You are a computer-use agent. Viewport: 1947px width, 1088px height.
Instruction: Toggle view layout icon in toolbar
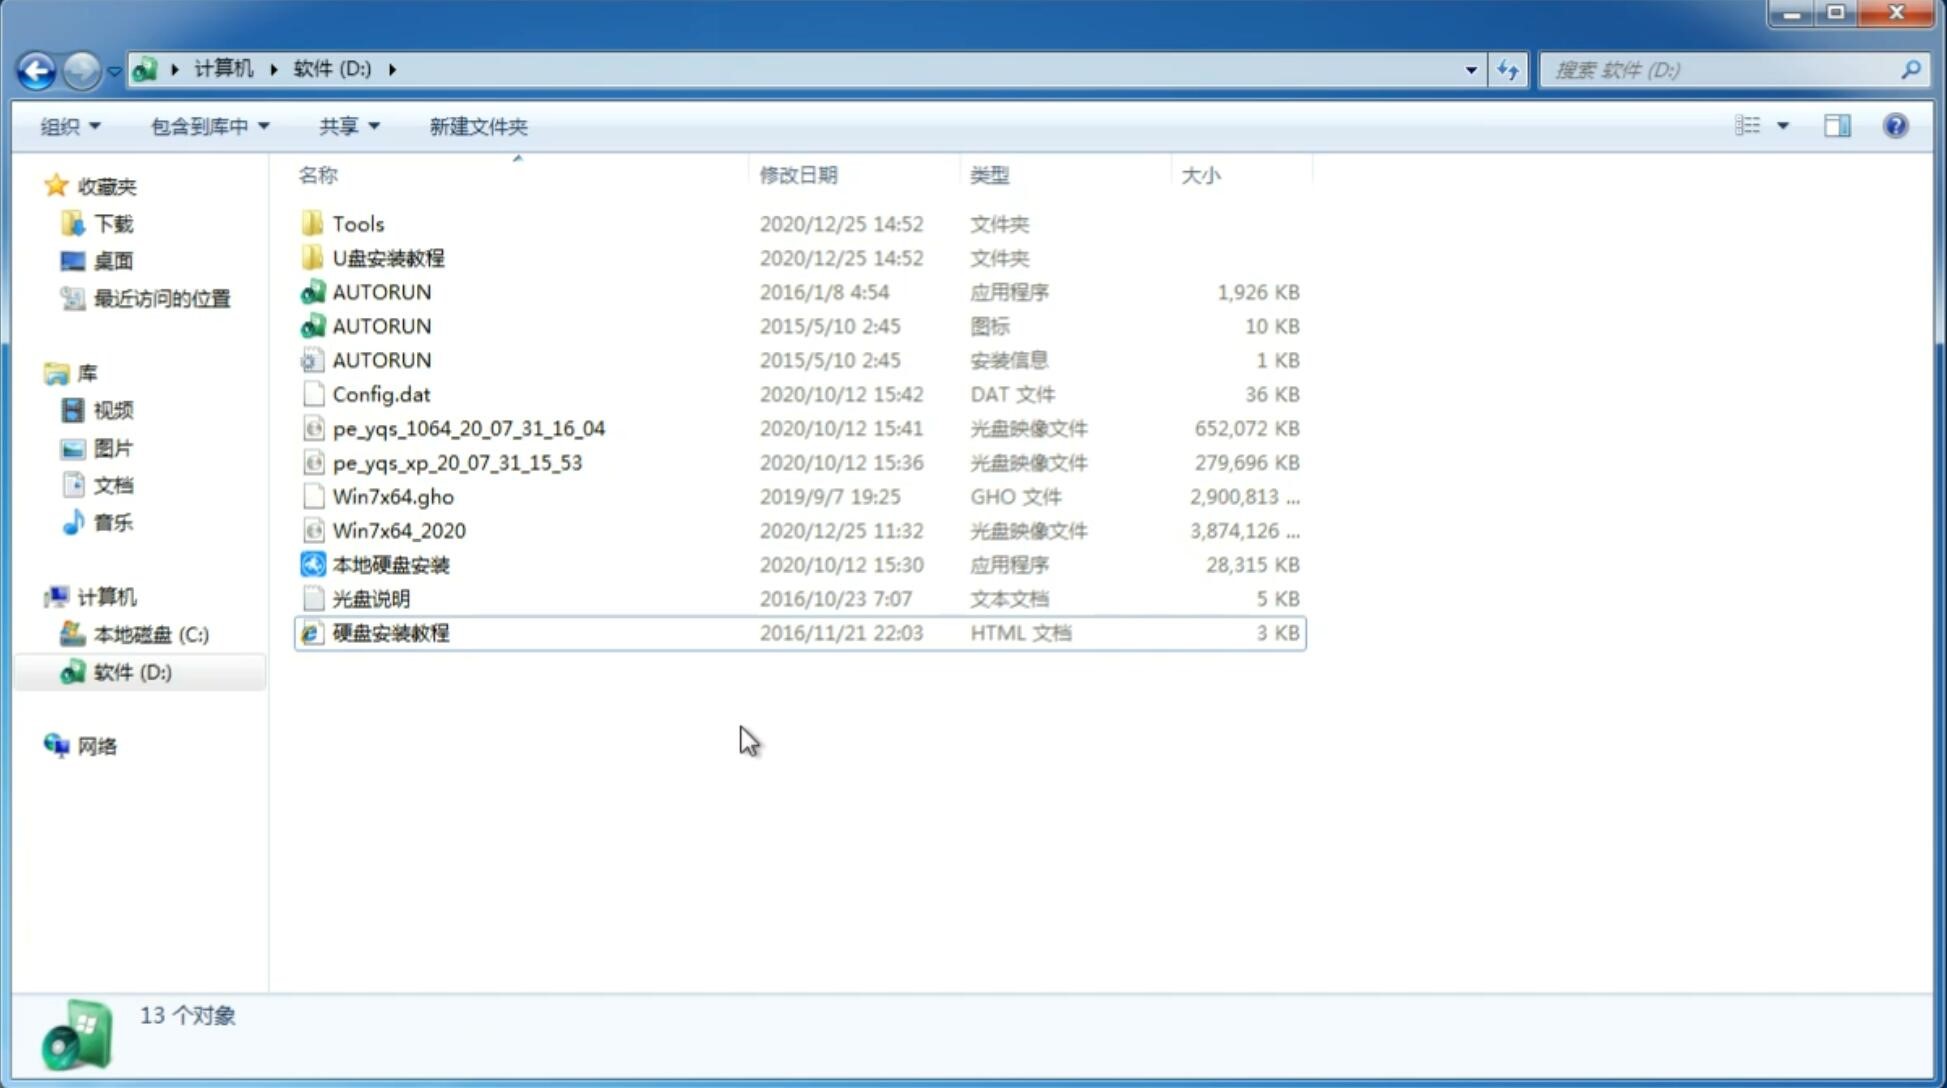click(1839, 126)
